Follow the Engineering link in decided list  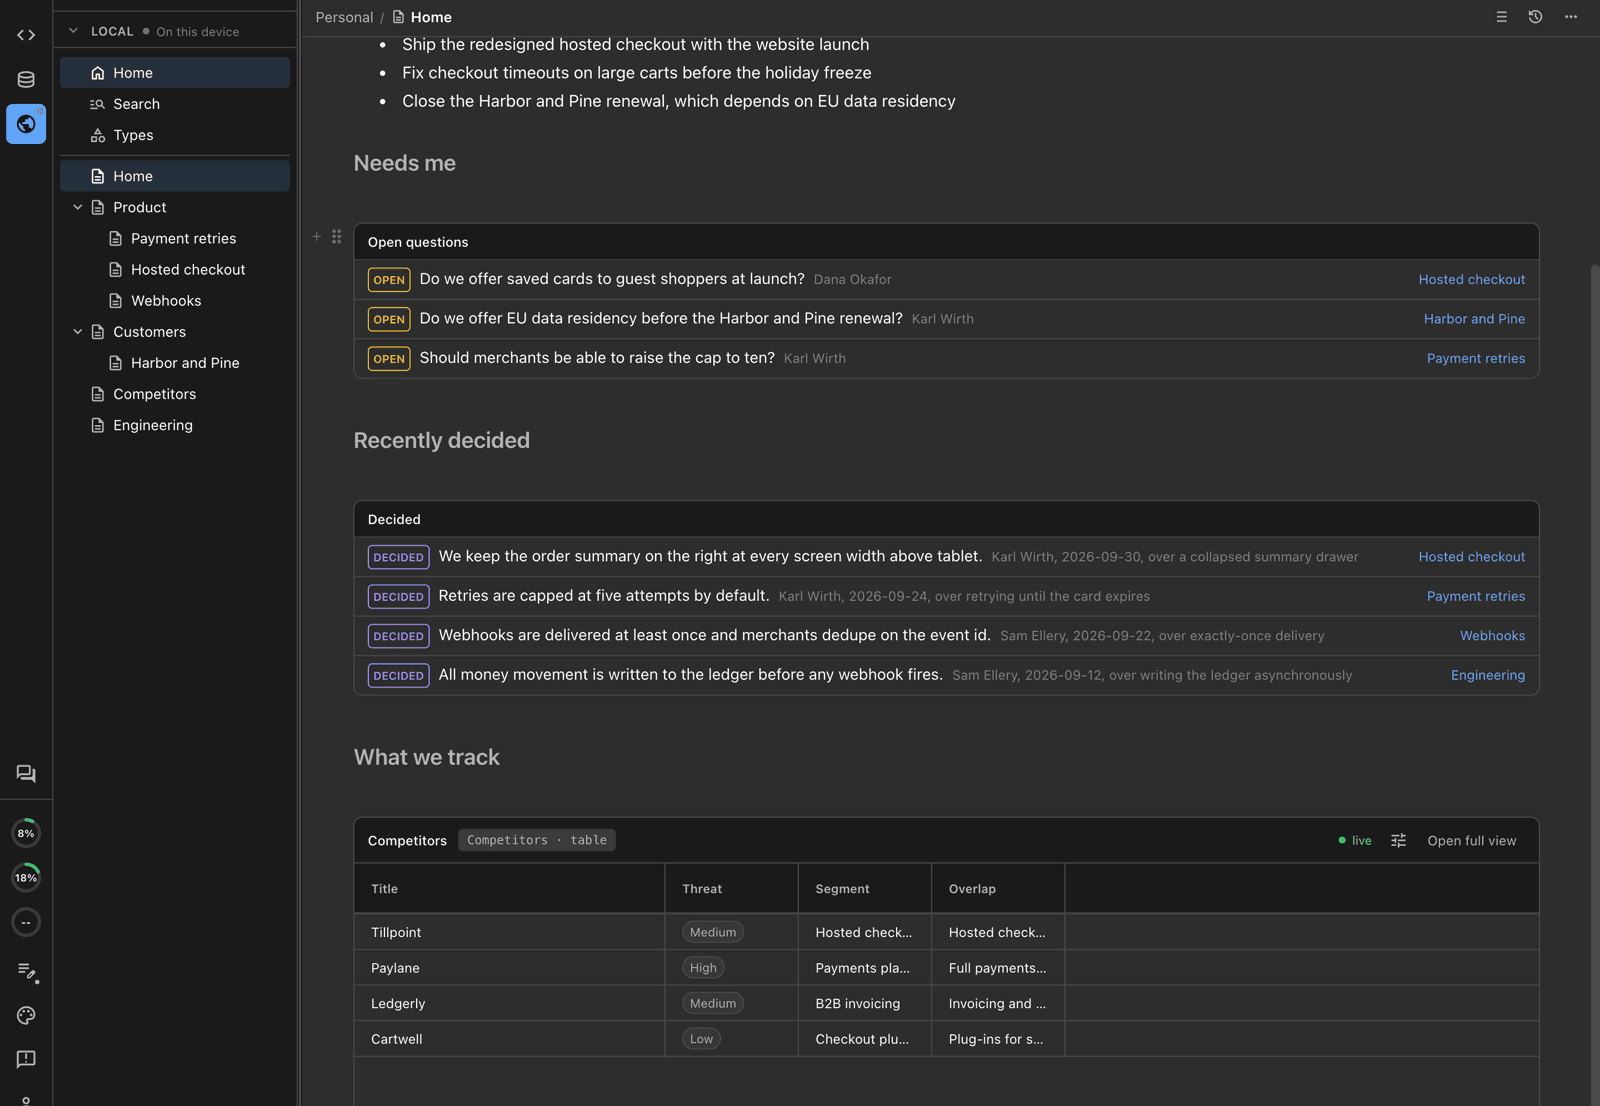[x=1487, y=675]
